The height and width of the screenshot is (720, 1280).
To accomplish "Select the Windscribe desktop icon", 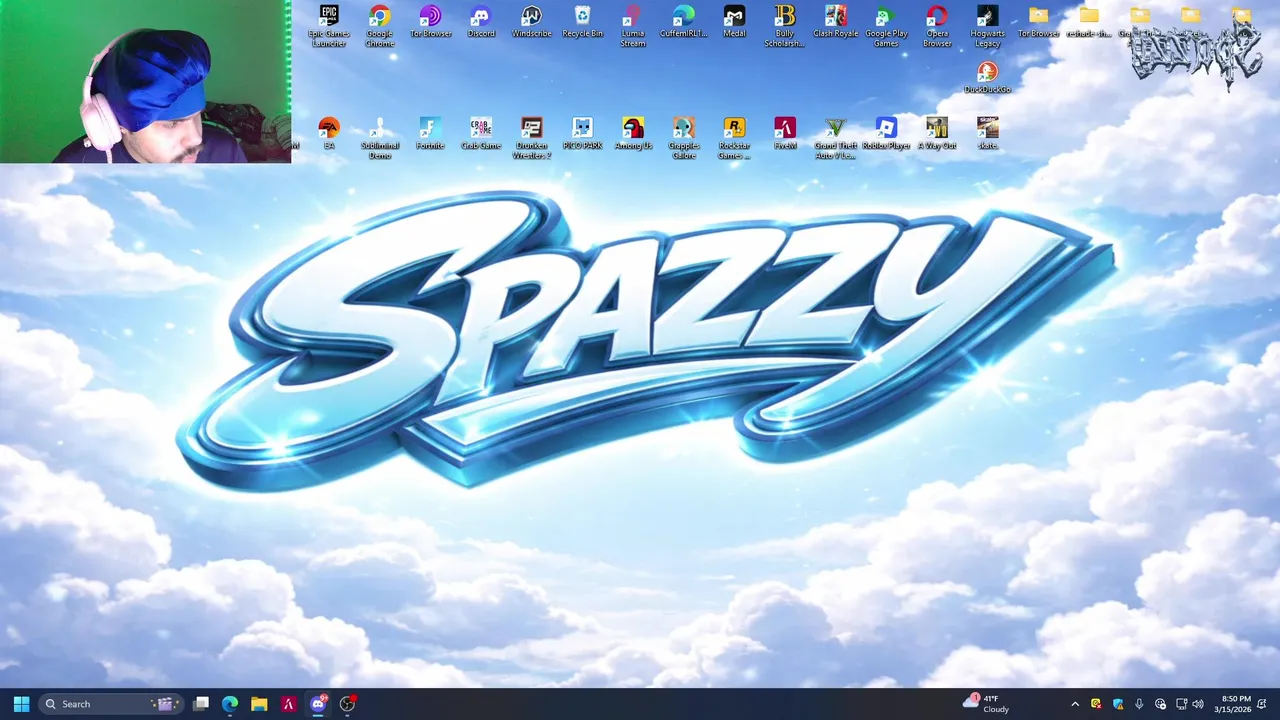I will coord(531,22).
